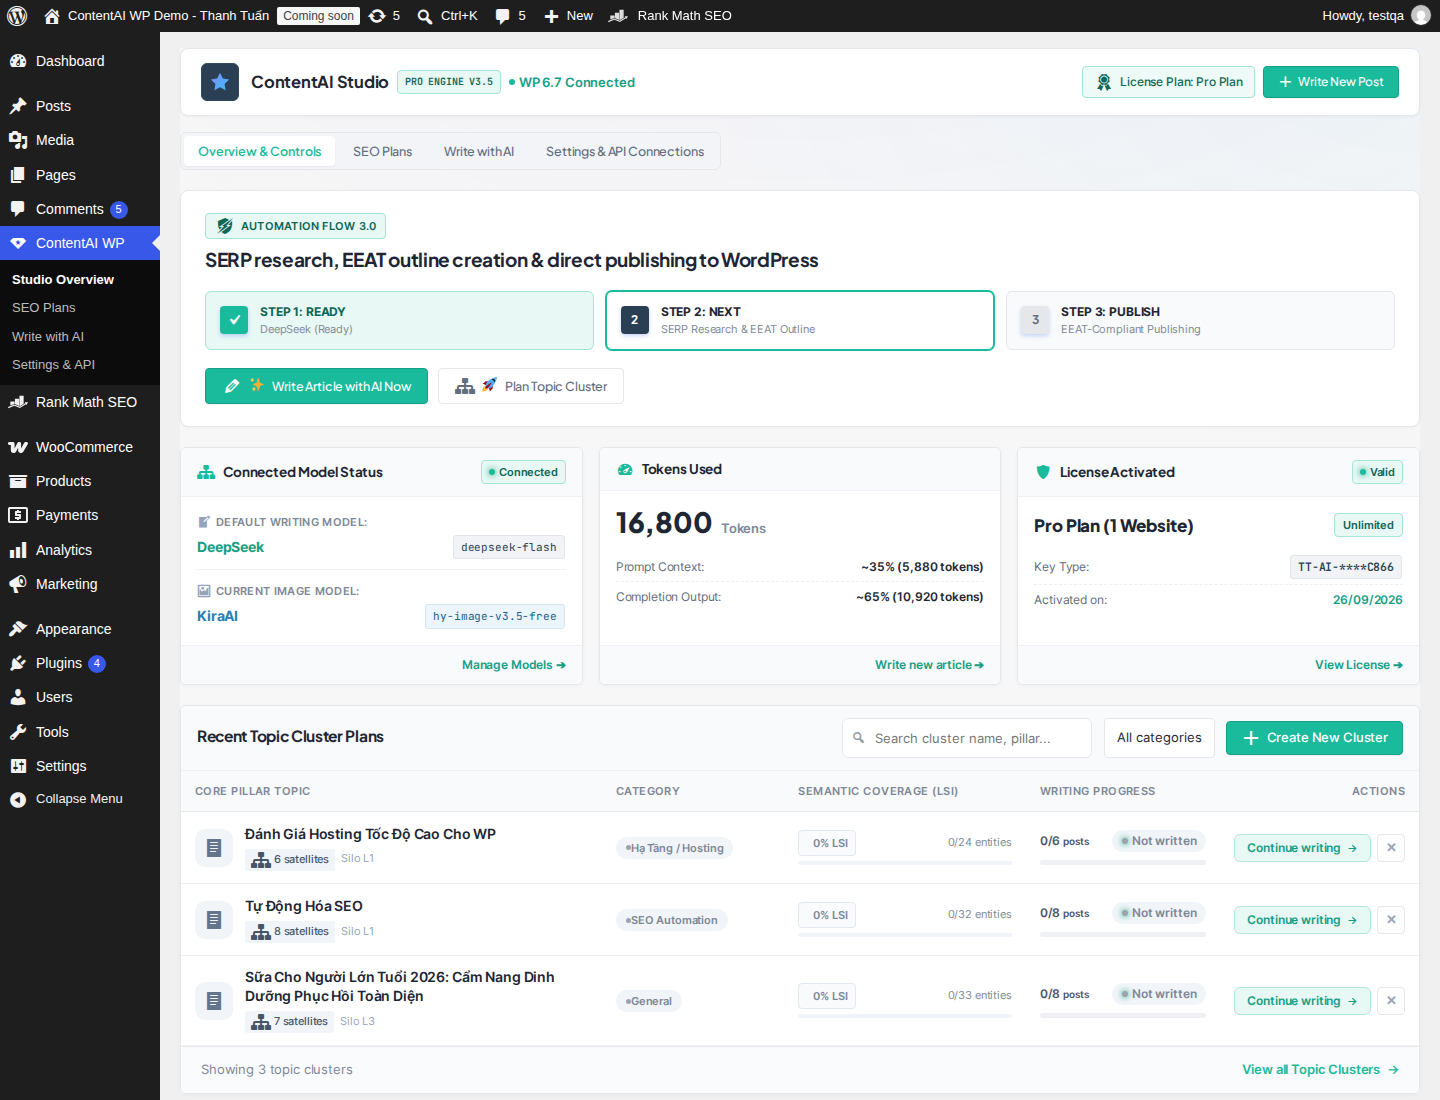
Task: Collapse the admin sidebar menu
Action: click(80, 799)
